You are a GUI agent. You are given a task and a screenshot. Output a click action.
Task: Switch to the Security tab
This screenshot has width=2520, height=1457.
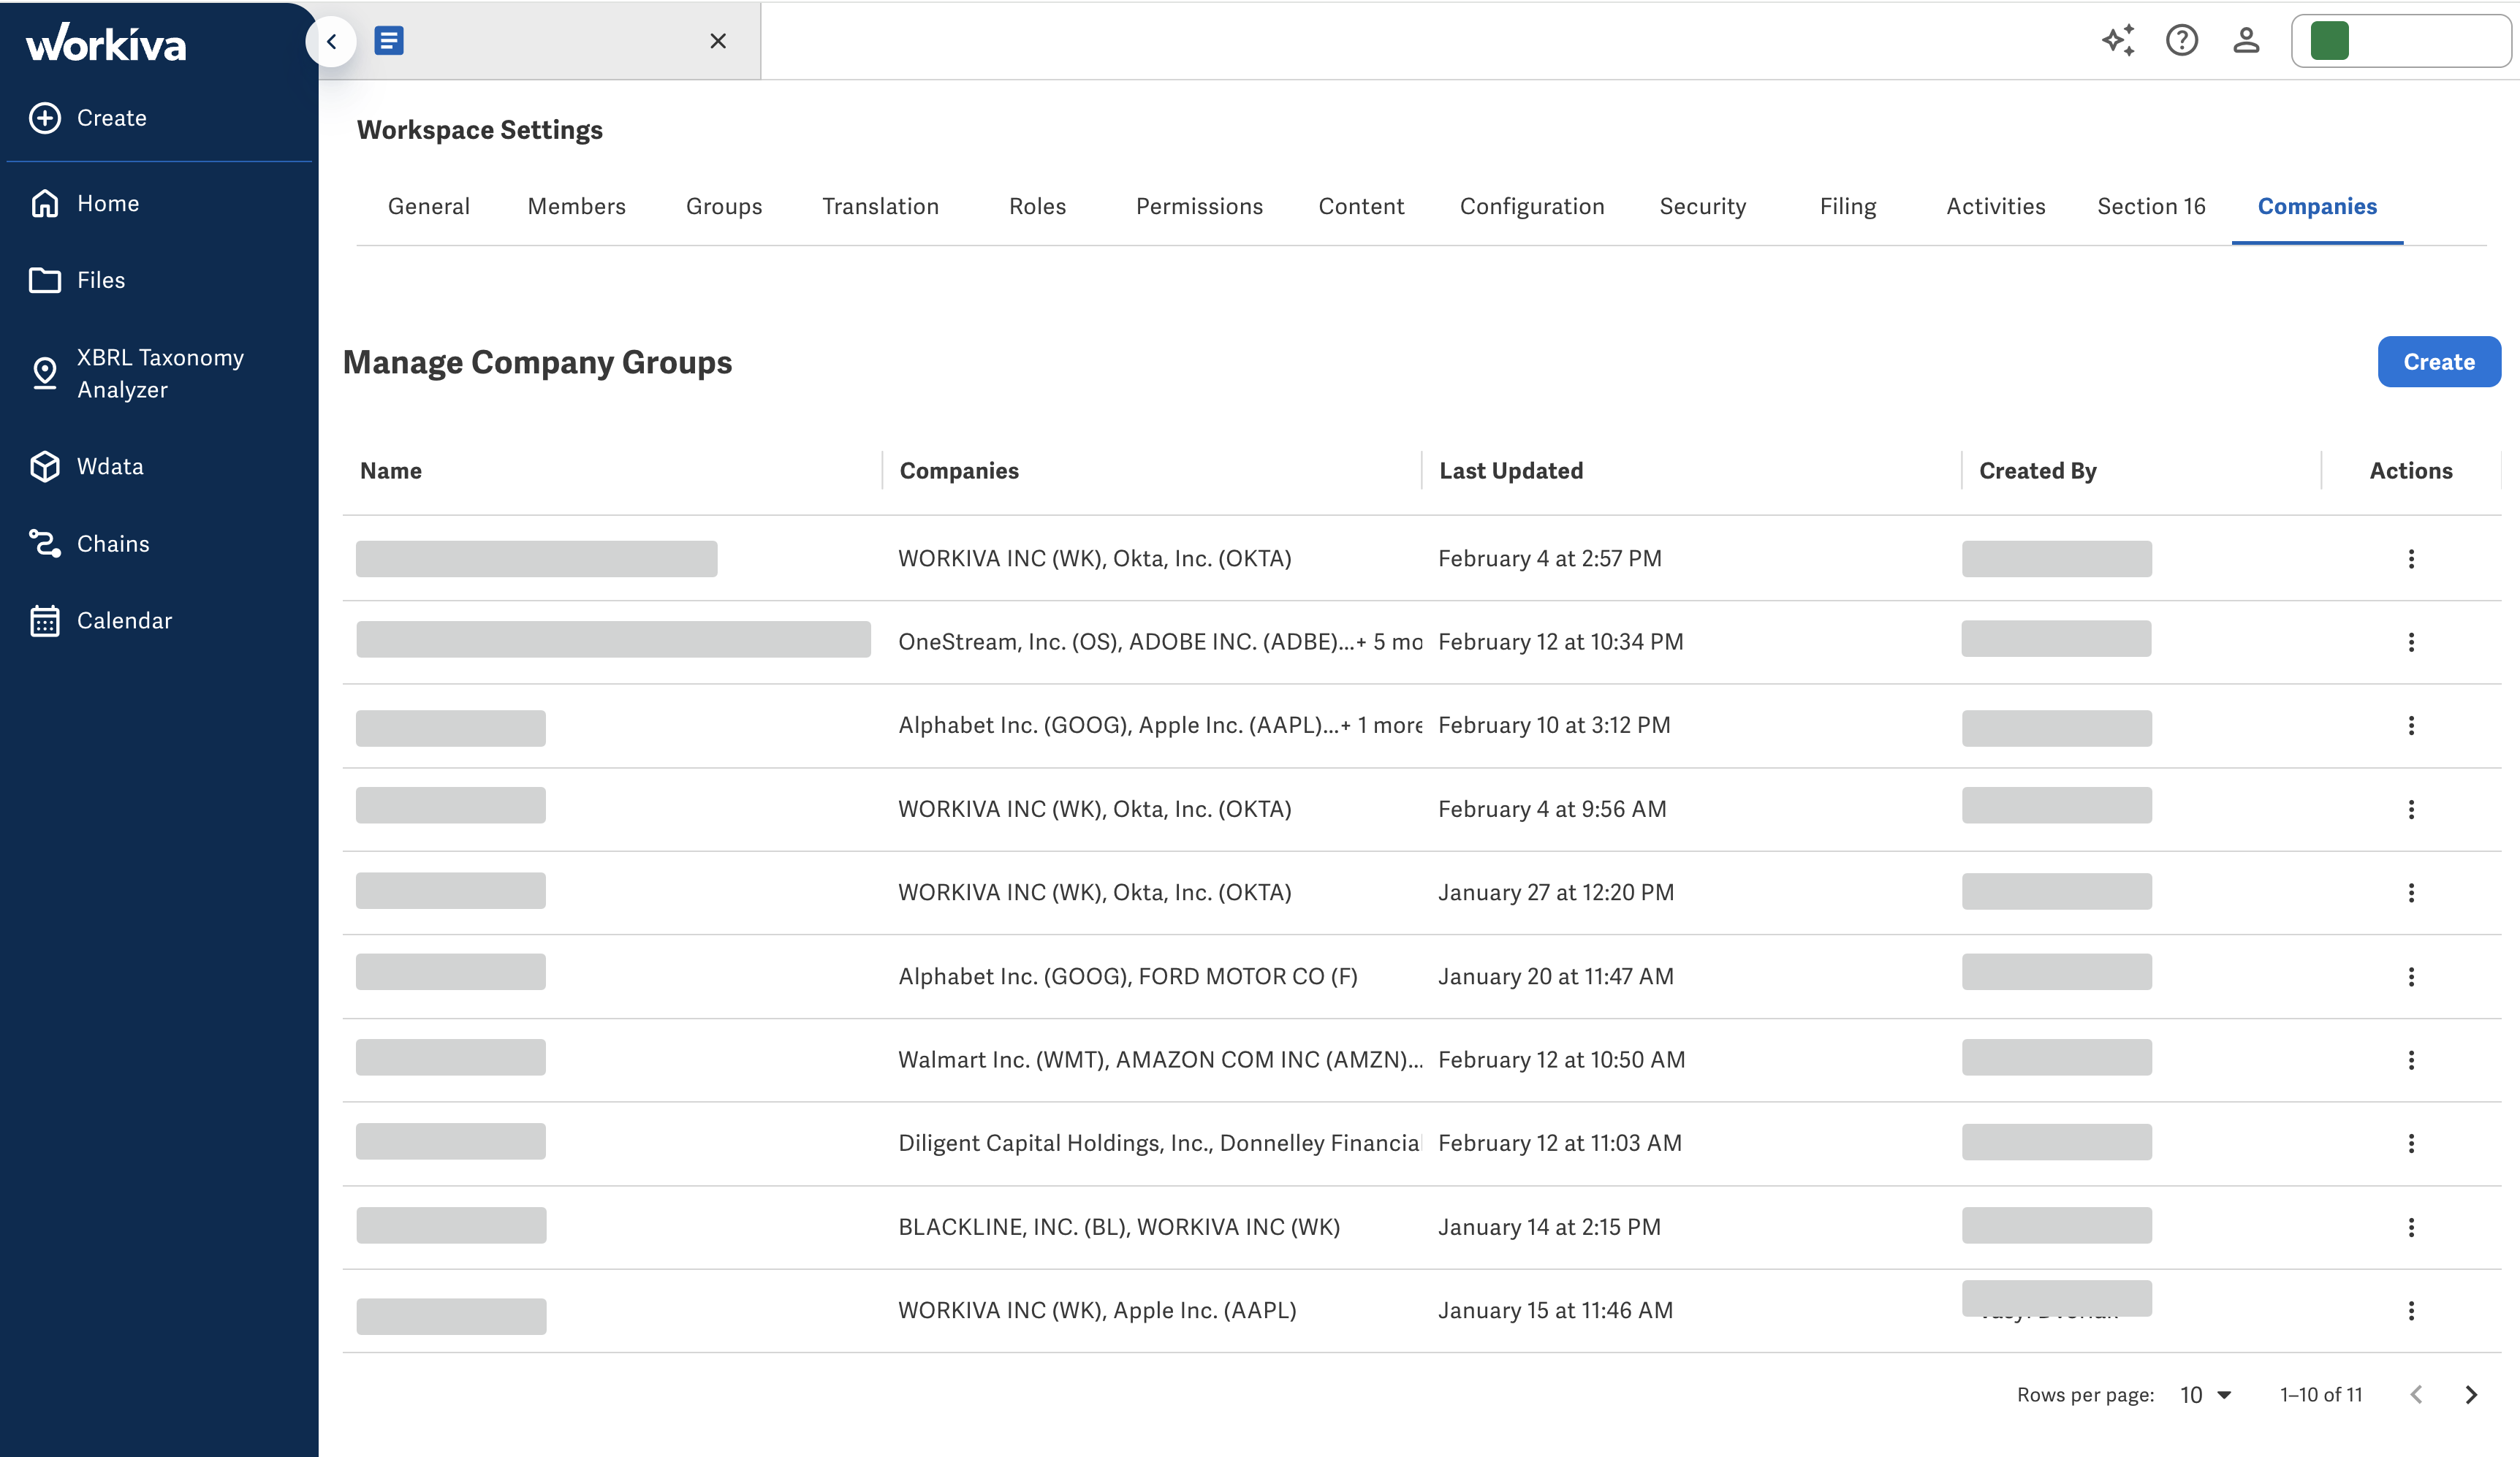1703,206
